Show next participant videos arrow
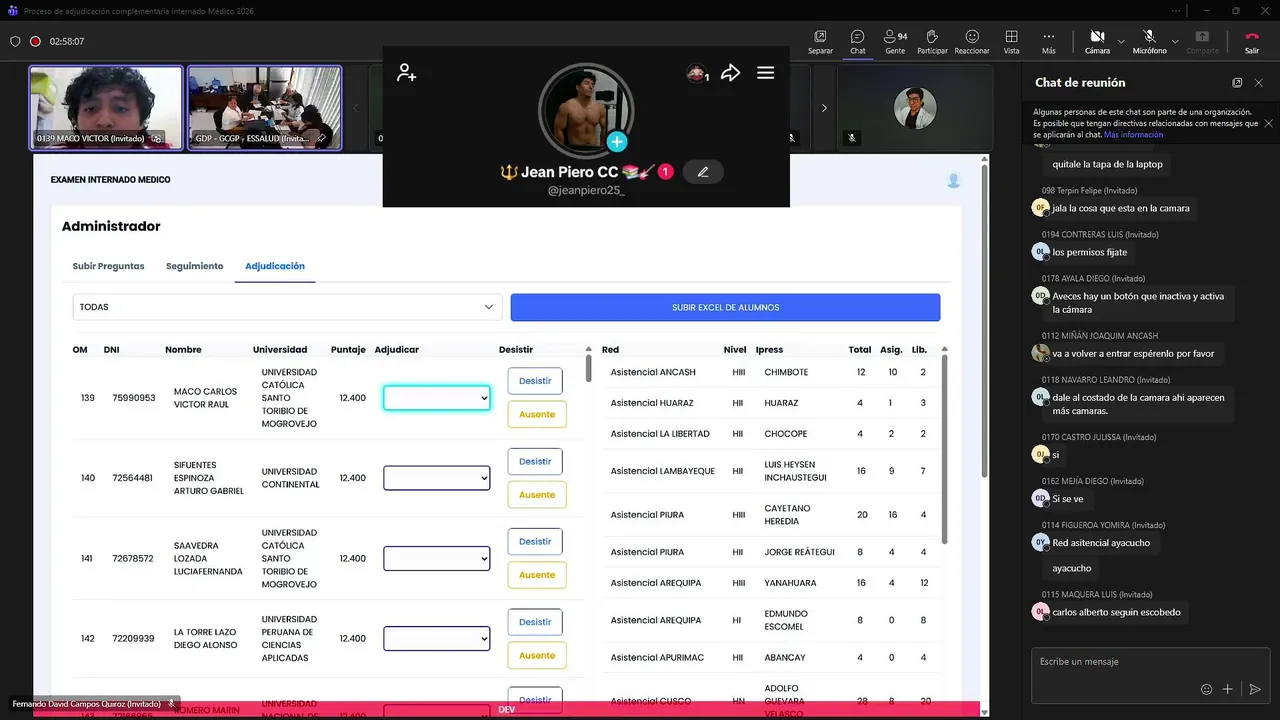Viewport: 1280px width, 720px height. [x=824, y=108]
